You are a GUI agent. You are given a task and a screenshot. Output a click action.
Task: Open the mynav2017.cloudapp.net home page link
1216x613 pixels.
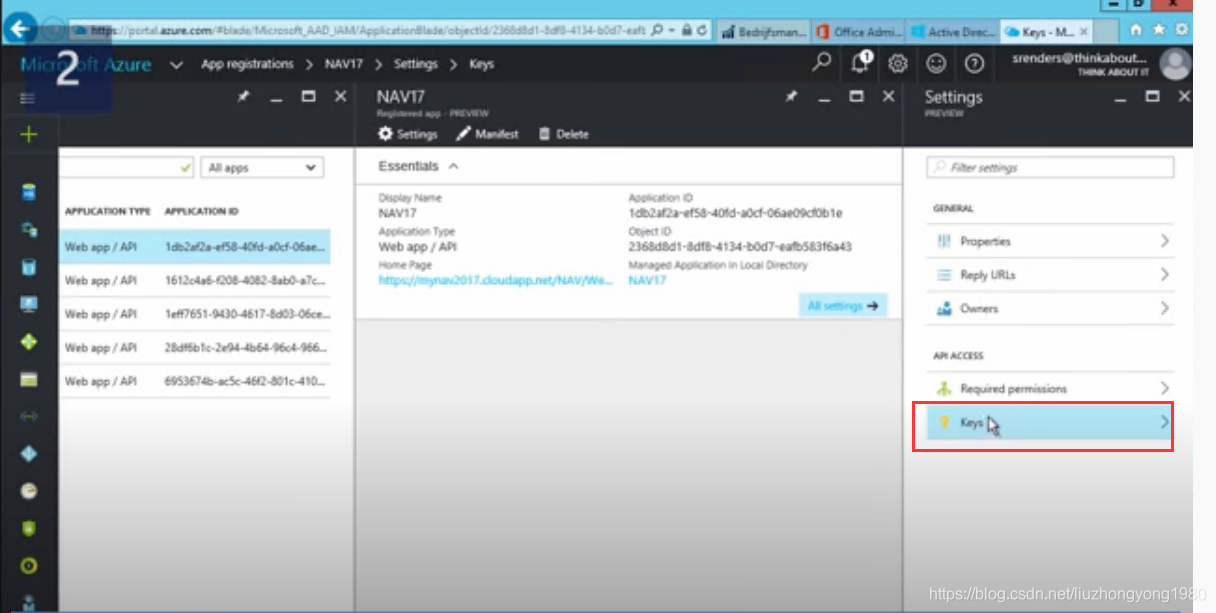click(495, 281)
